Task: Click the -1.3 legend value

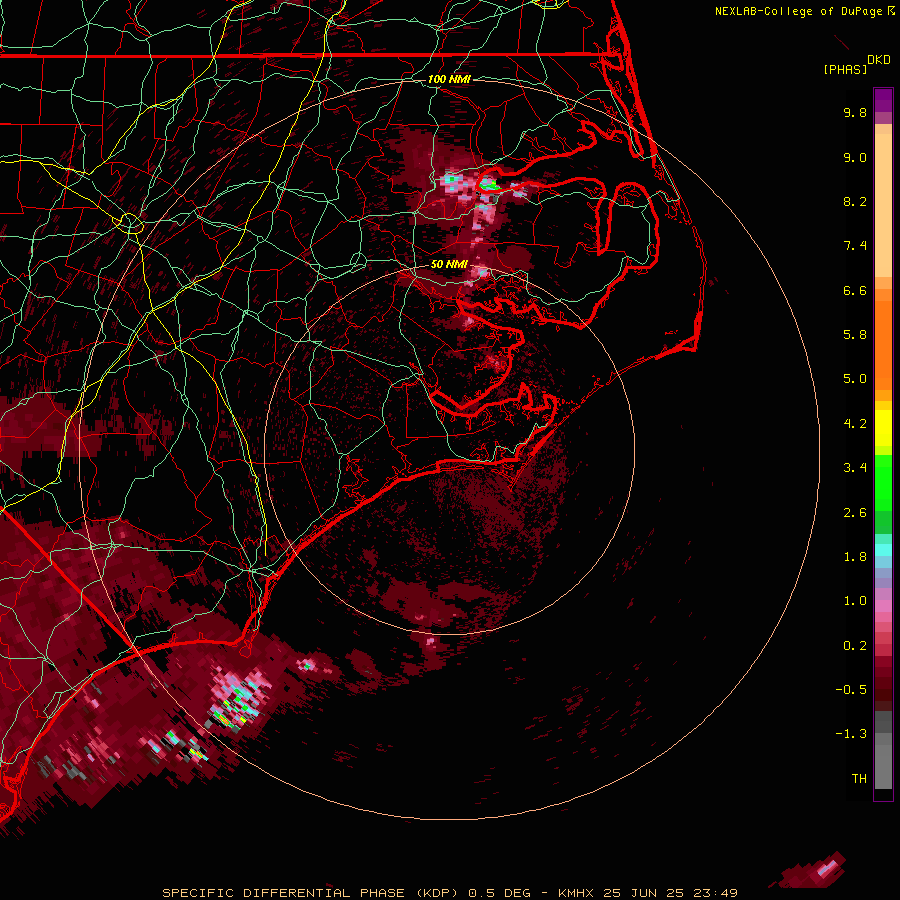Action: click(x=851, y=734)
